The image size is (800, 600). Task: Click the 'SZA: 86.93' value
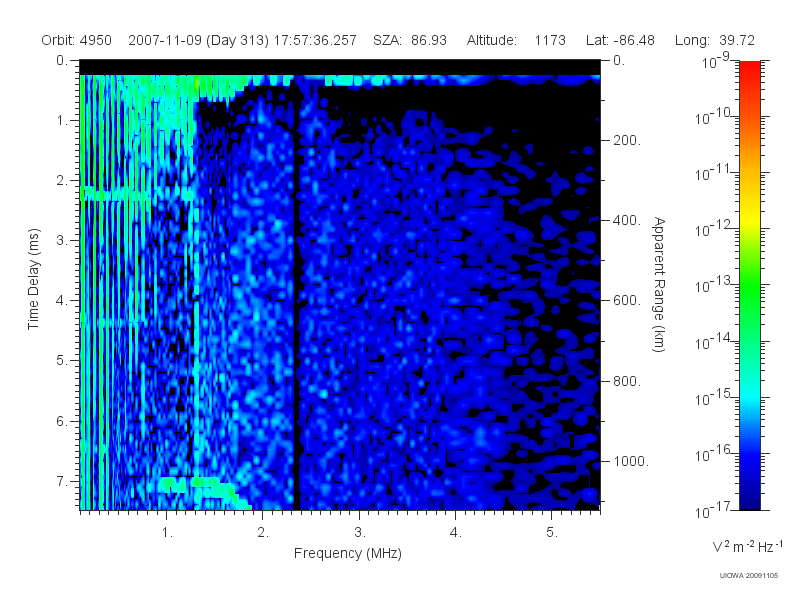(x=410, y=40)
